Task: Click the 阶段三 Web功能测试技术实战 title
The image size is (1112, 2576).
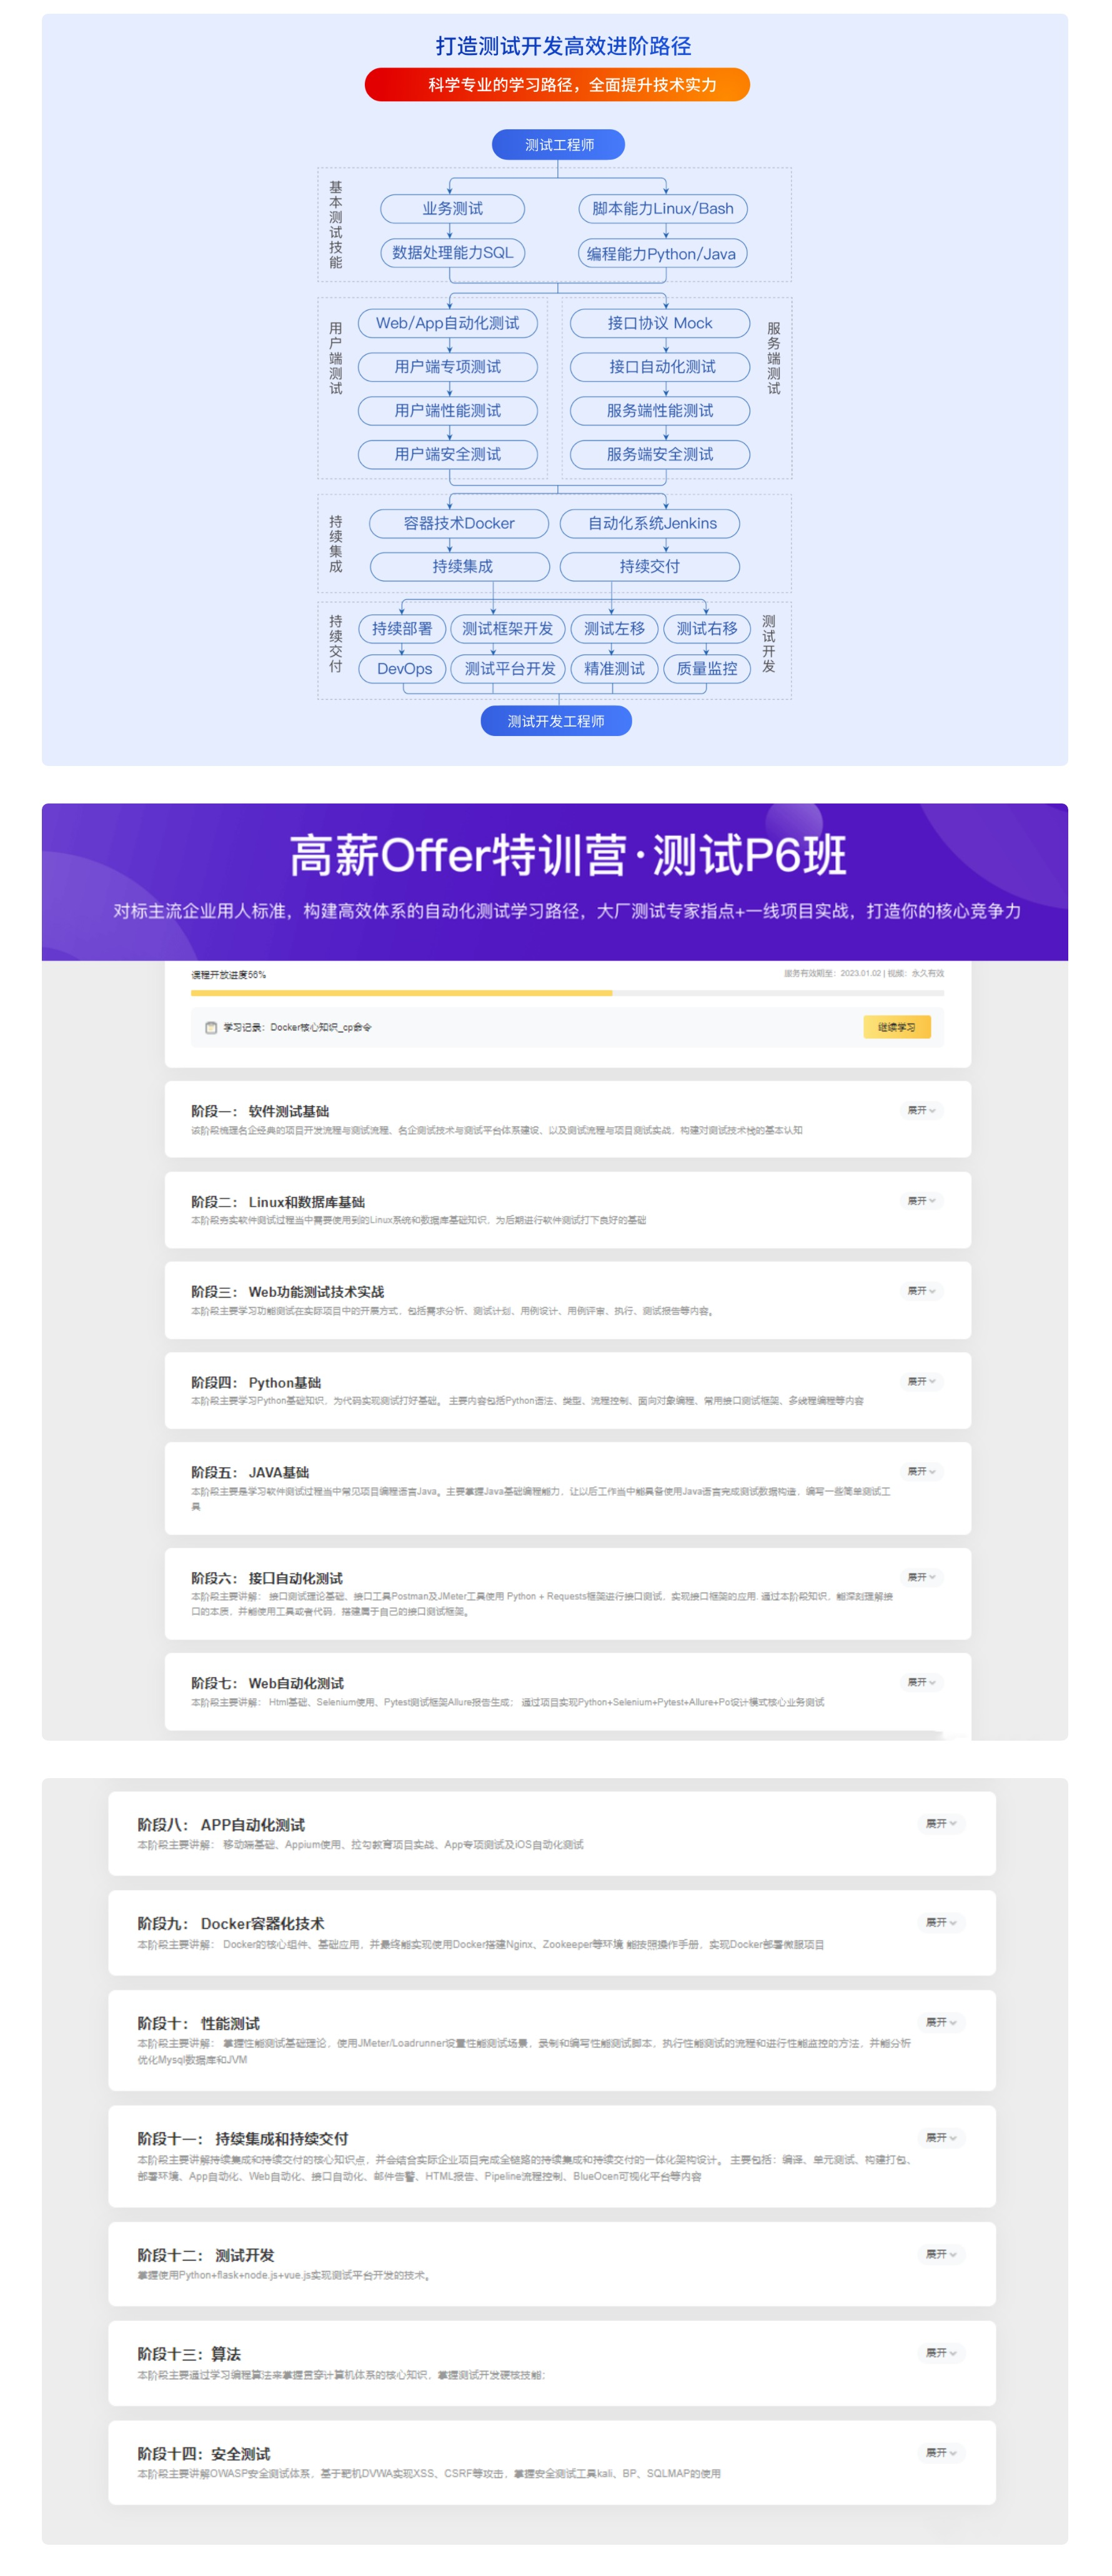Action: click(x=287, y=1292)
